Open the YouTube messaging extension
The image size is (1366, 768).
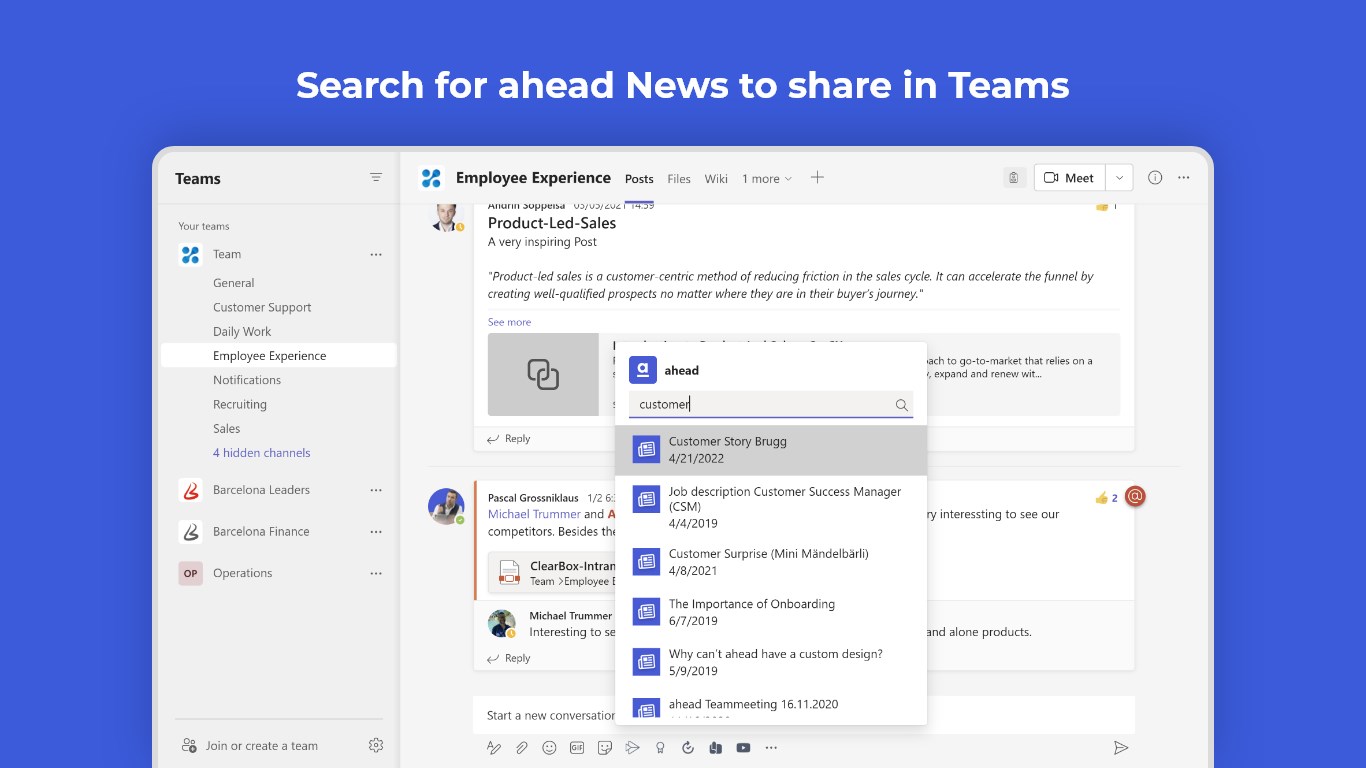tap(743, 748)
